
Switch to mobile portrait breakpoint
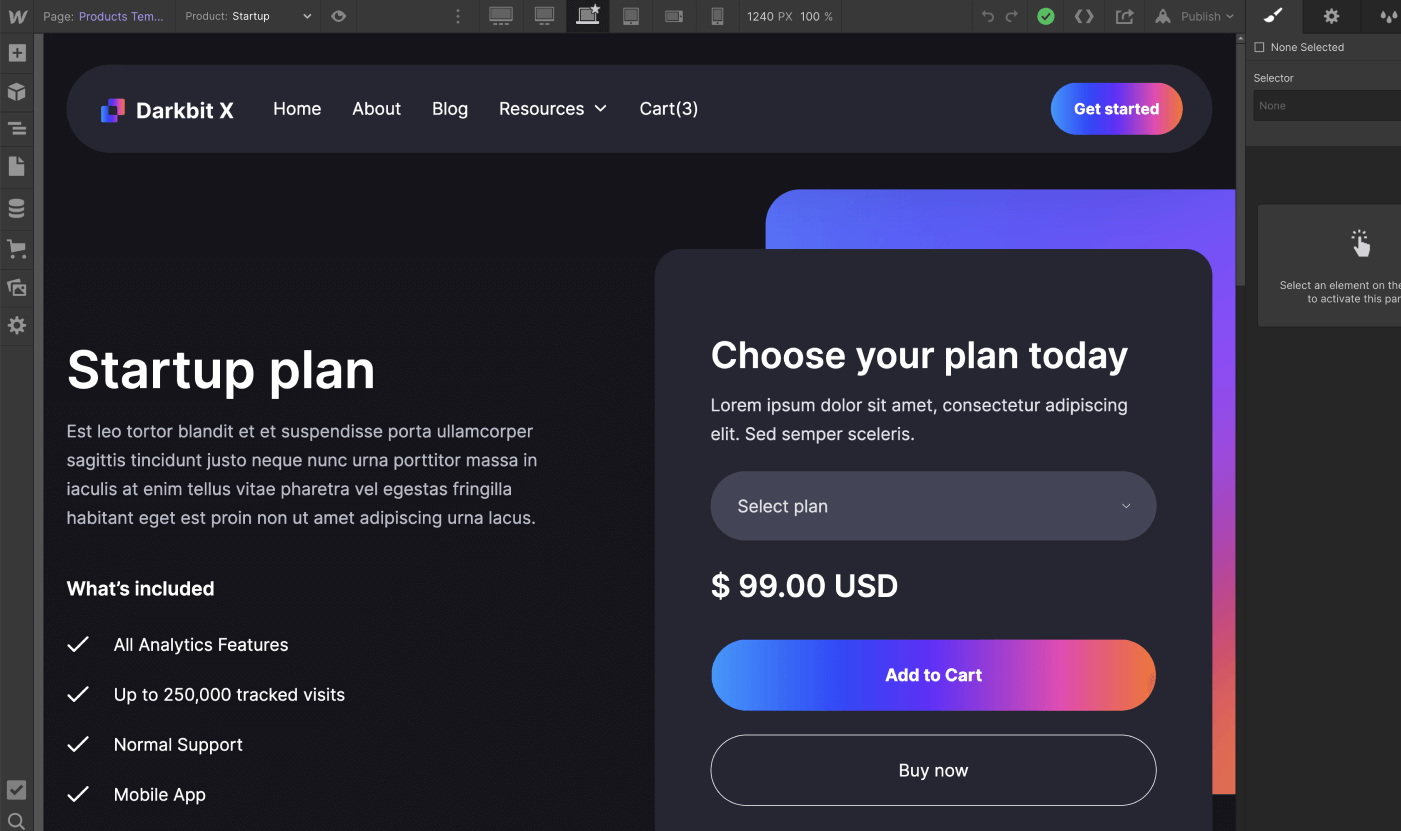pyautogui.click(x=717, y=16)
